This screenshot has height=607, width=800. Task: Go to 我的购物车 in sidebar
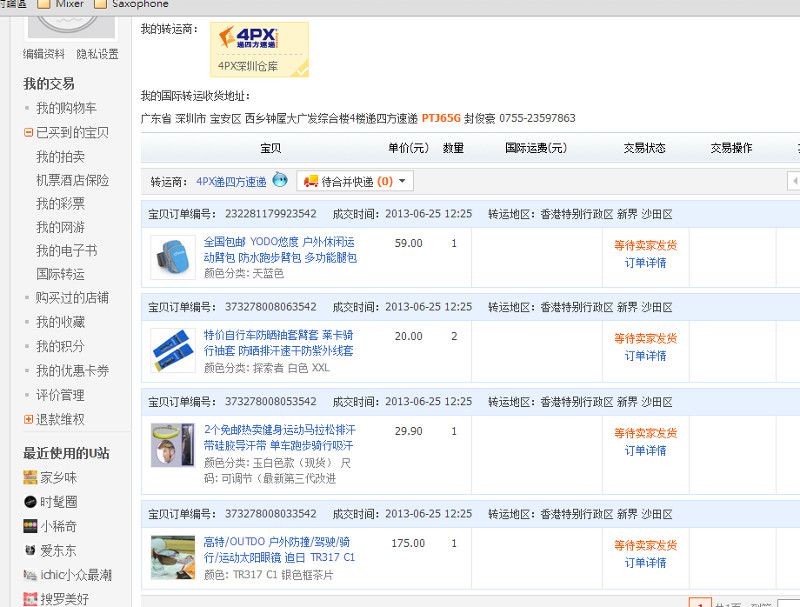tap(66, 108)
